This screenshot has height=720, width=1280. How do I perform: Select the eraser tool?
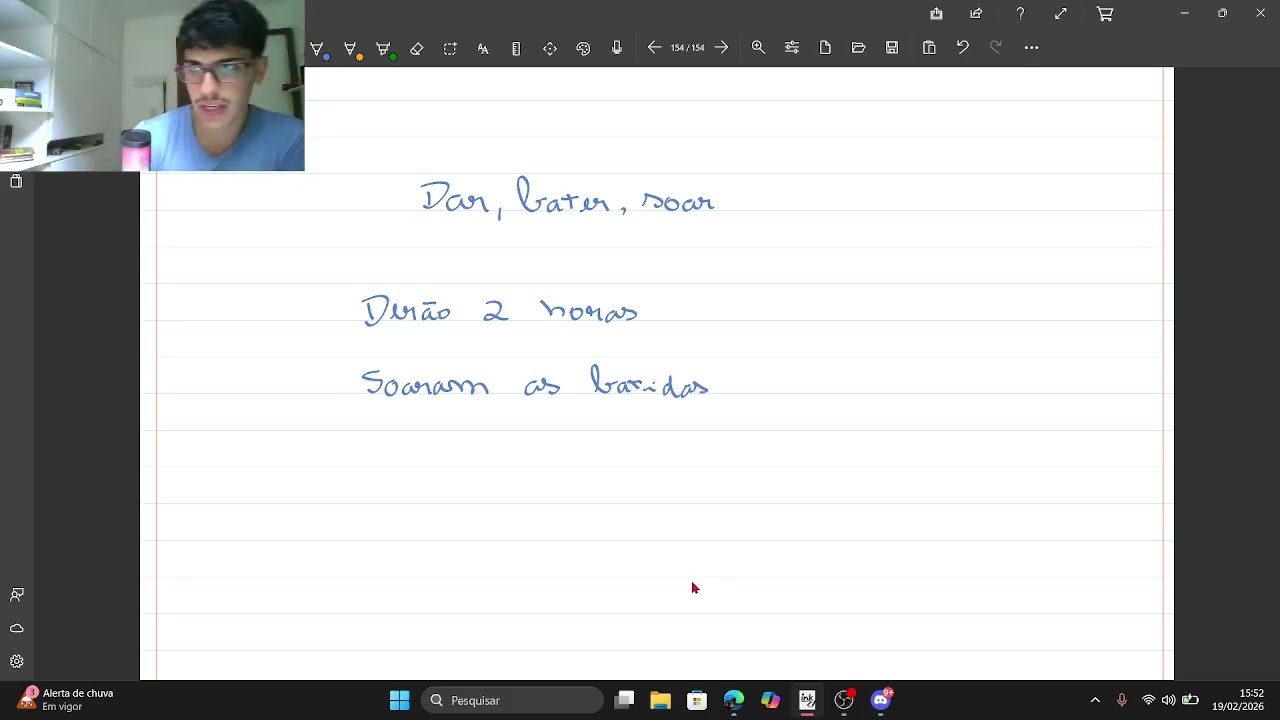click(x=417, y=48)
